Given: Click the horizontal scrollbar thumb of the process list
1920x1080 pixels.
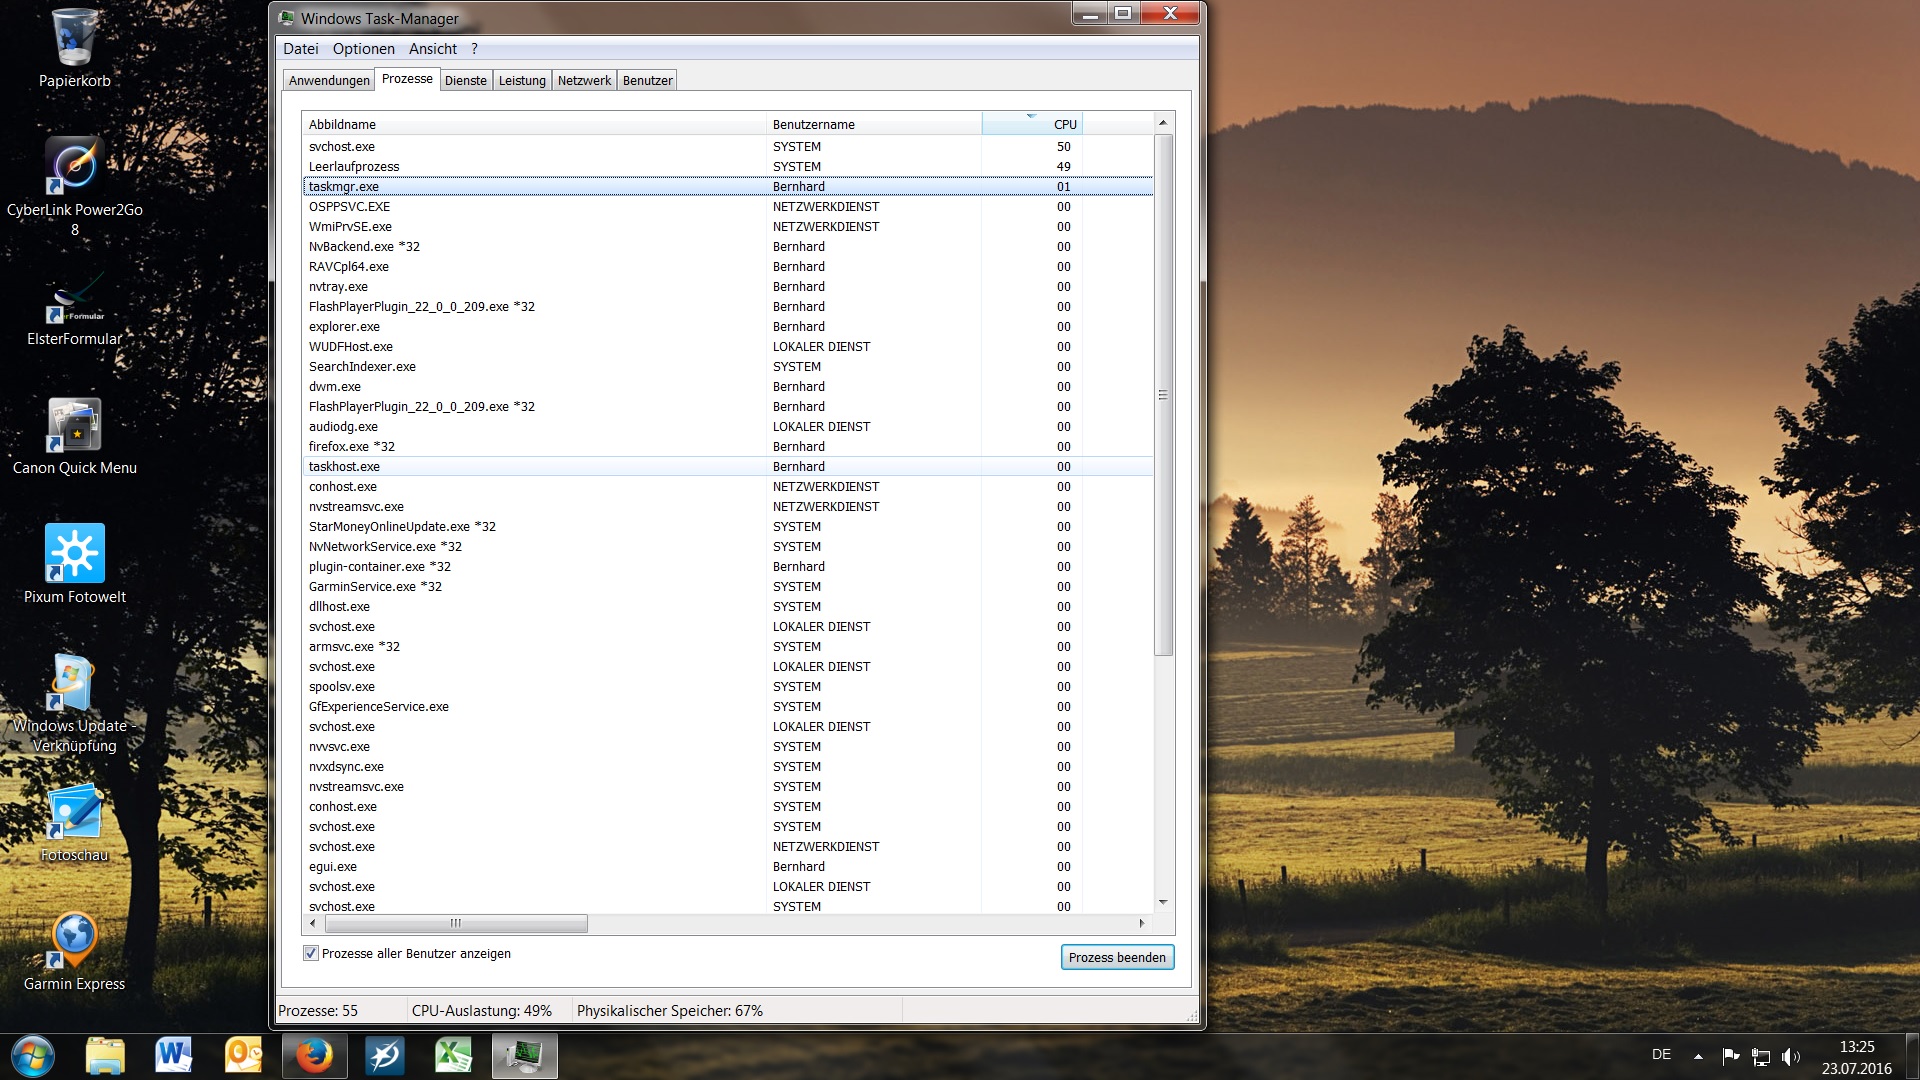Looking at the screenshot, I should pos(455,923).
